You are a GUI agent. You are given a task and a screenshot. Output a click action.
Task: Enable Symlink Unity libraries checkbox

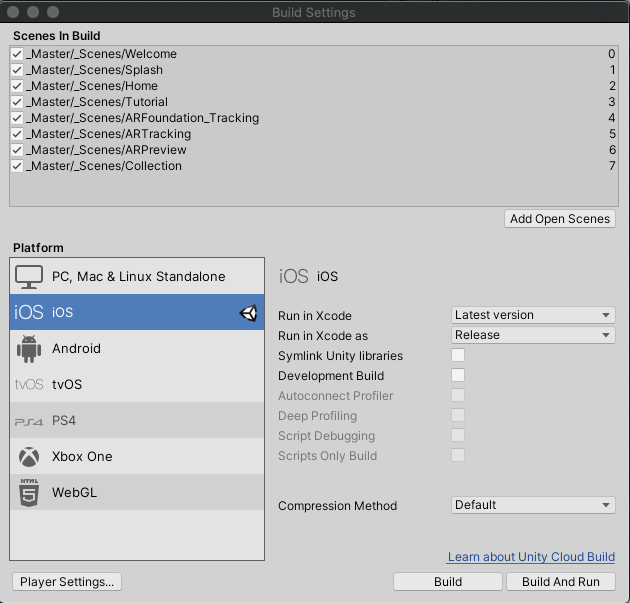pyautogui.click(x=458, y=355)
